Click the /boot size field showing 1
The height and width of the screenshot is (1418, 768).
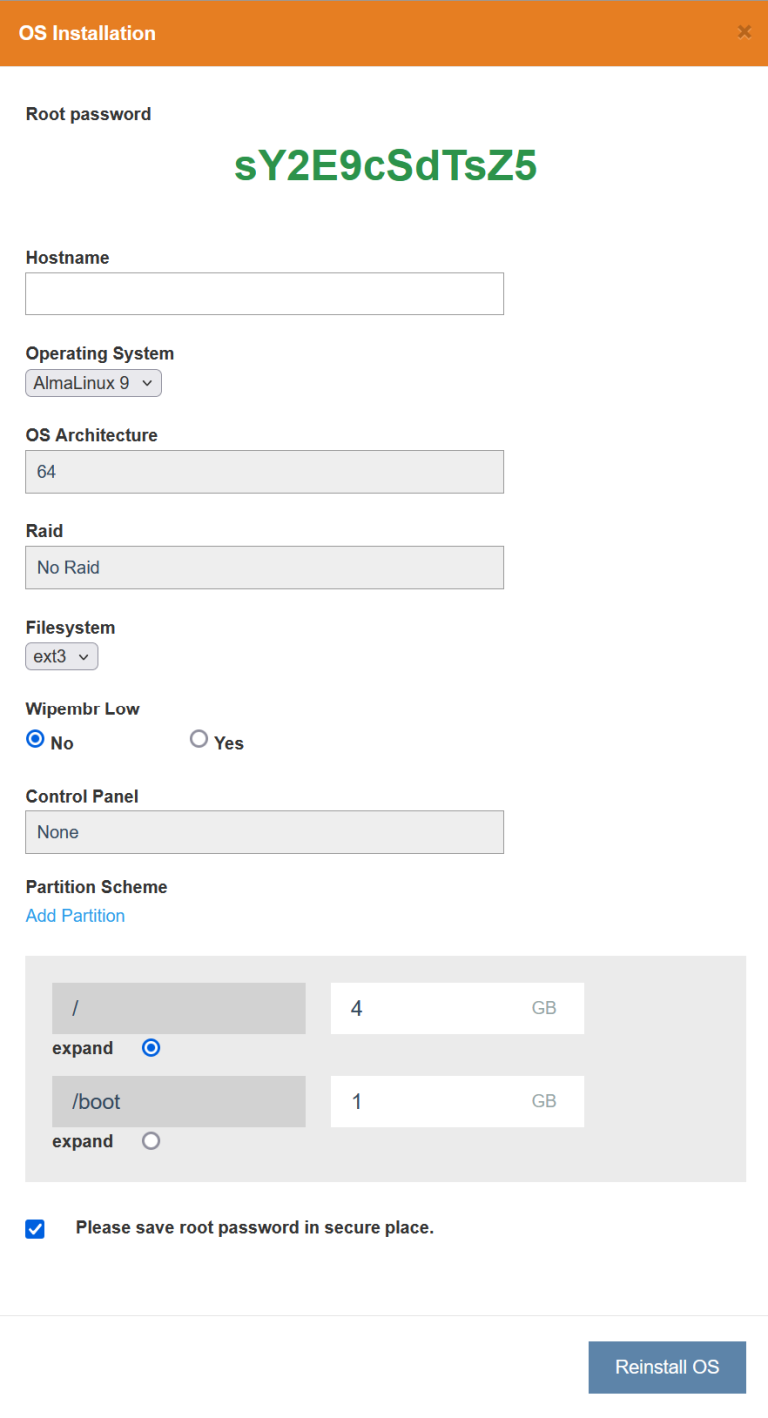pos(456,1101)
